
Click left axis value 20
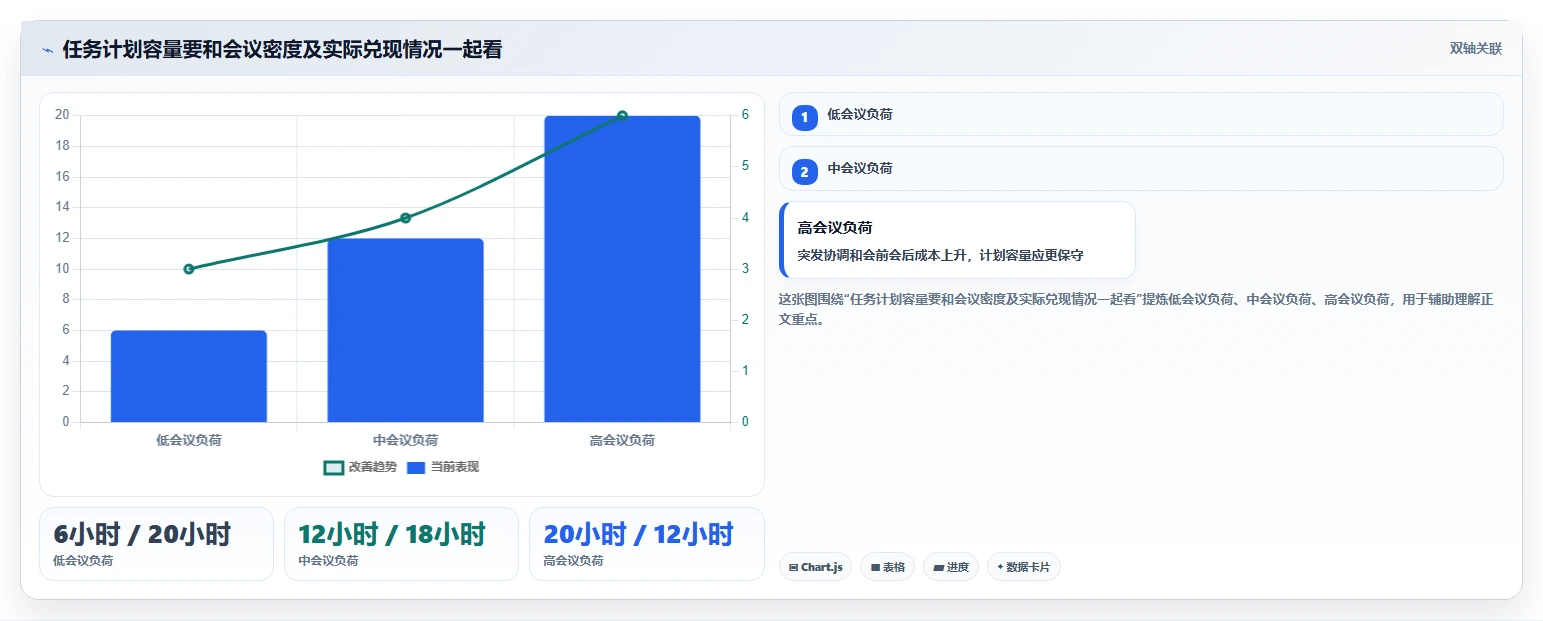click(x=62, y=115)
